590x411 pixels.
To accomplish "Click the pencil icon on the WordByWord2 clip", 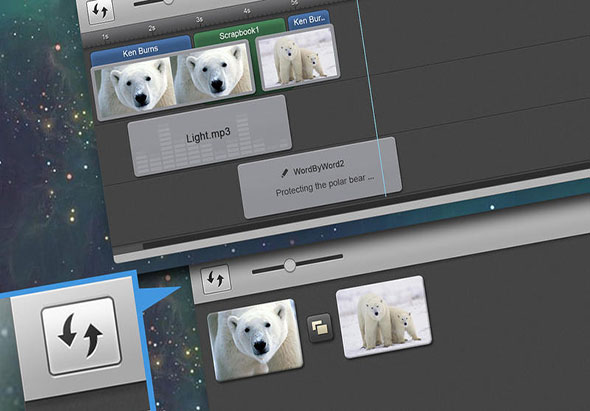I will [284, 173].
